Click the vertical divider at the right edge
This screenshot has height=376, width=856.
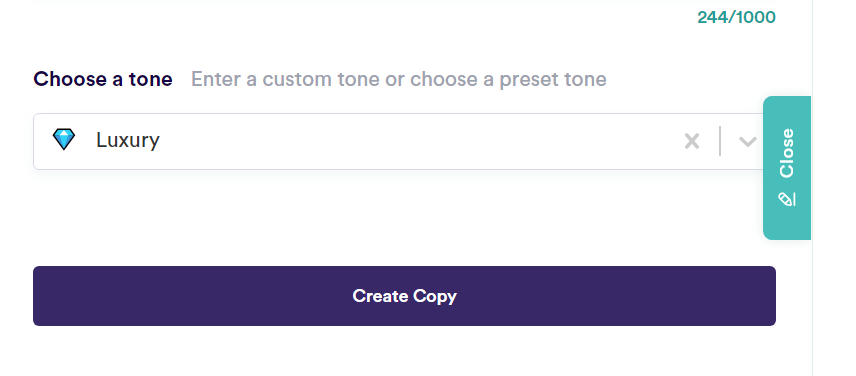coord(812,188)
